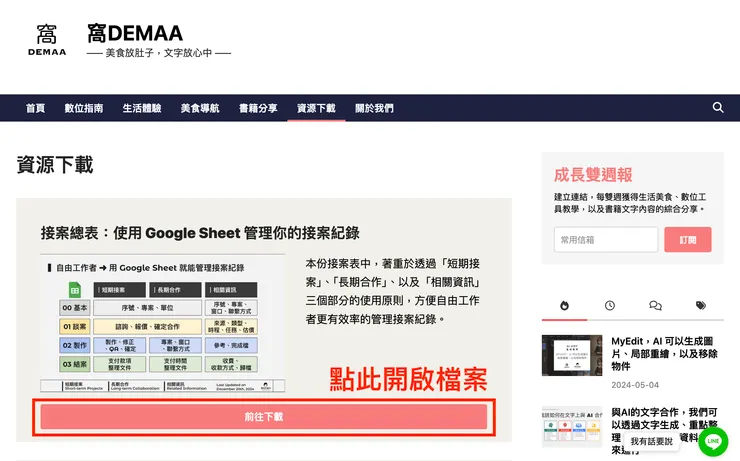Open 關於我們 menu item

(374, 108)
